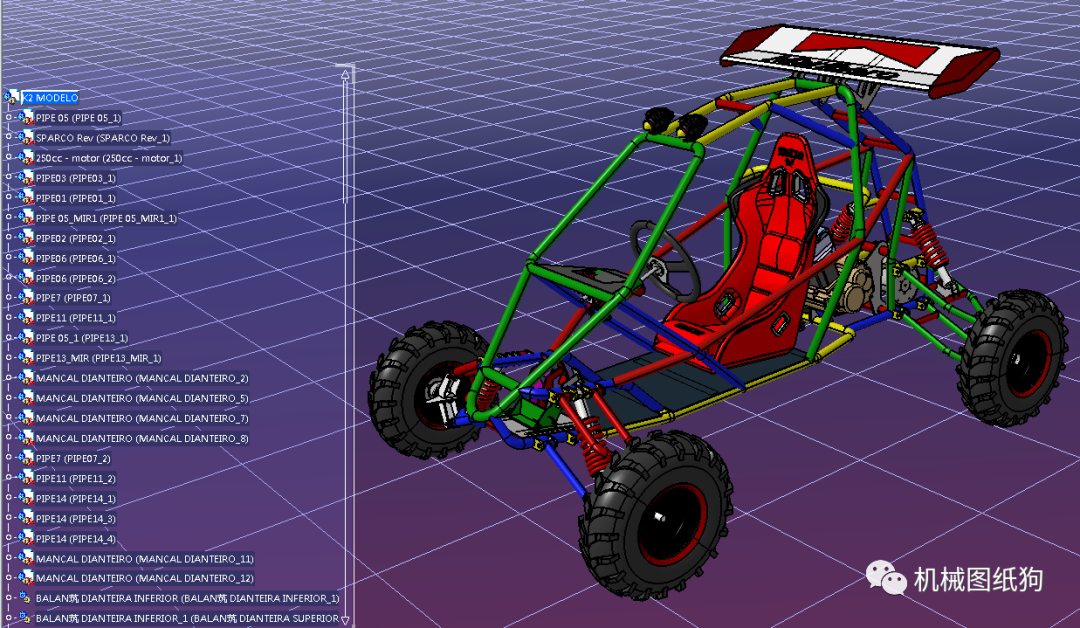
Task: Expand the PIPE03 (PIPE03_1) tree node
Action: 8,178
